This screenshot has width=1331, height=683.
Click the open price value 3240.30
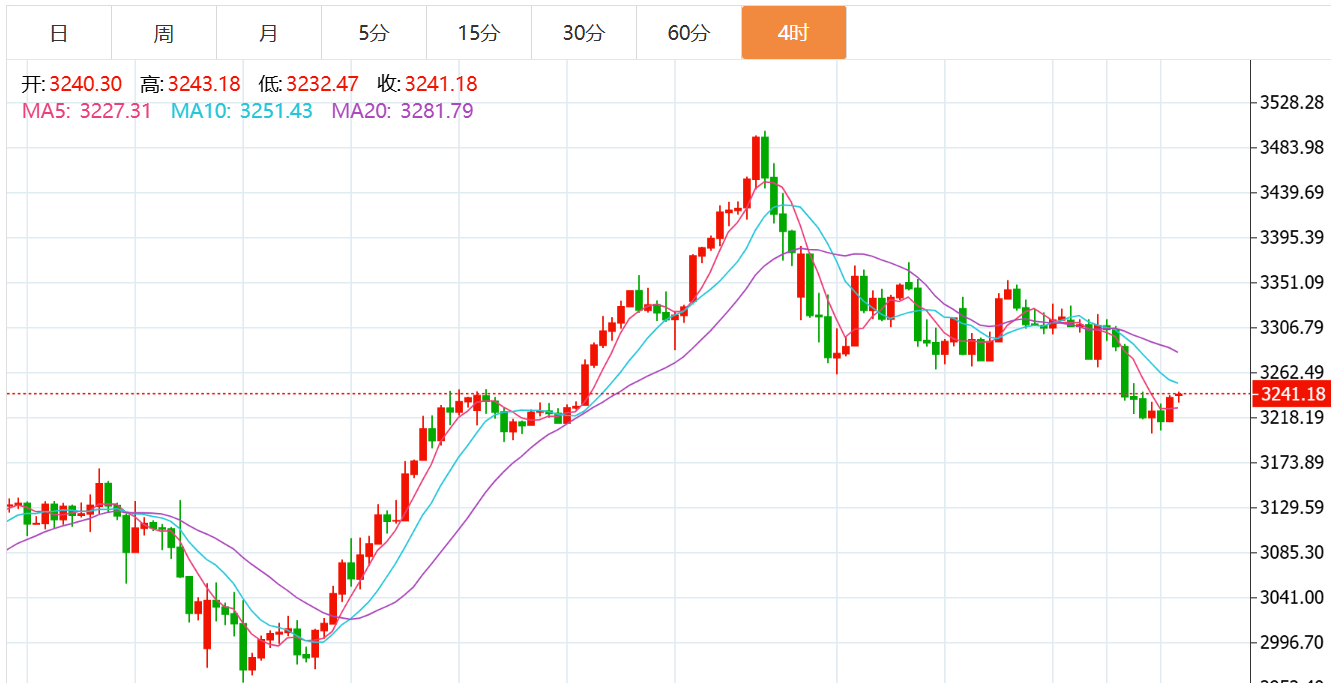86,85
